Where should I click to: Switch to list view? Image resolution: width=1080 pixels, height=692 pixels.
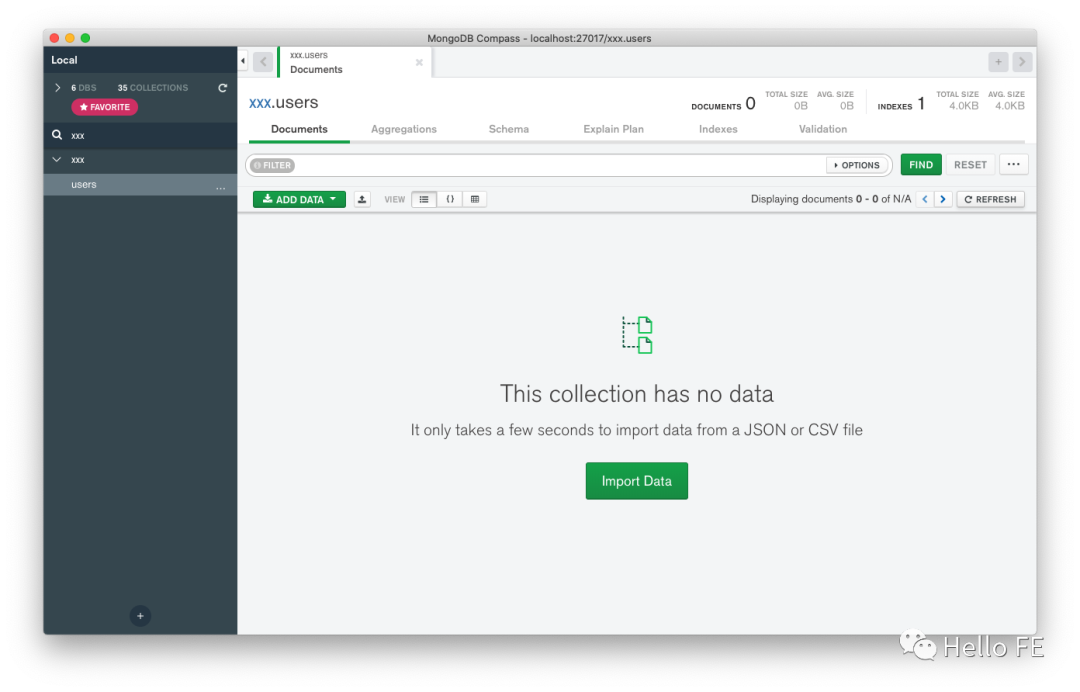click(x=424, y=200)
